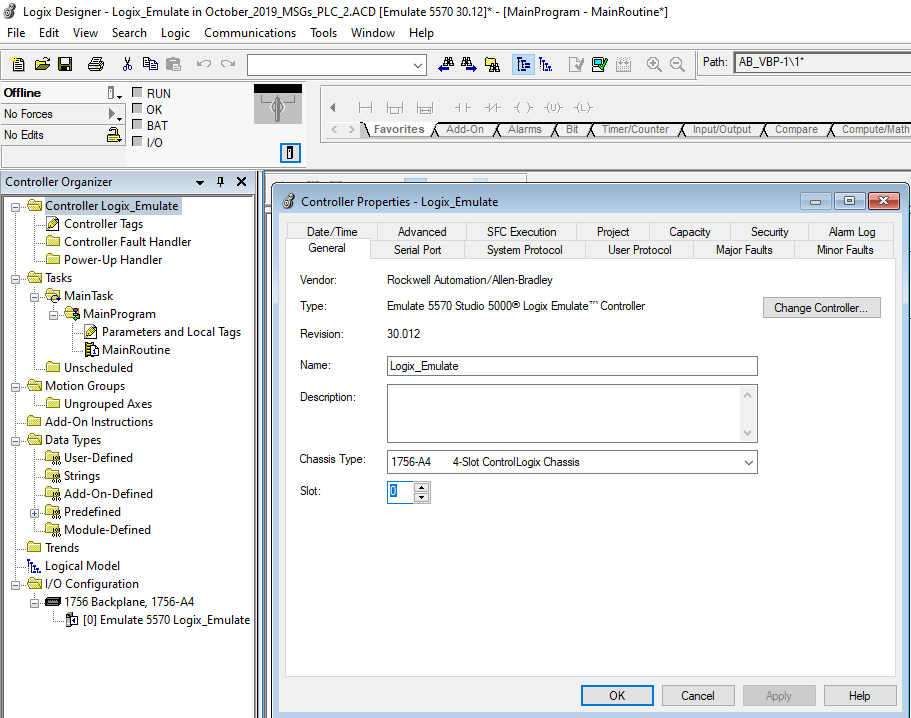Open the Chassis Type dropdown
The image size is (911, 718).
[748, 462]
